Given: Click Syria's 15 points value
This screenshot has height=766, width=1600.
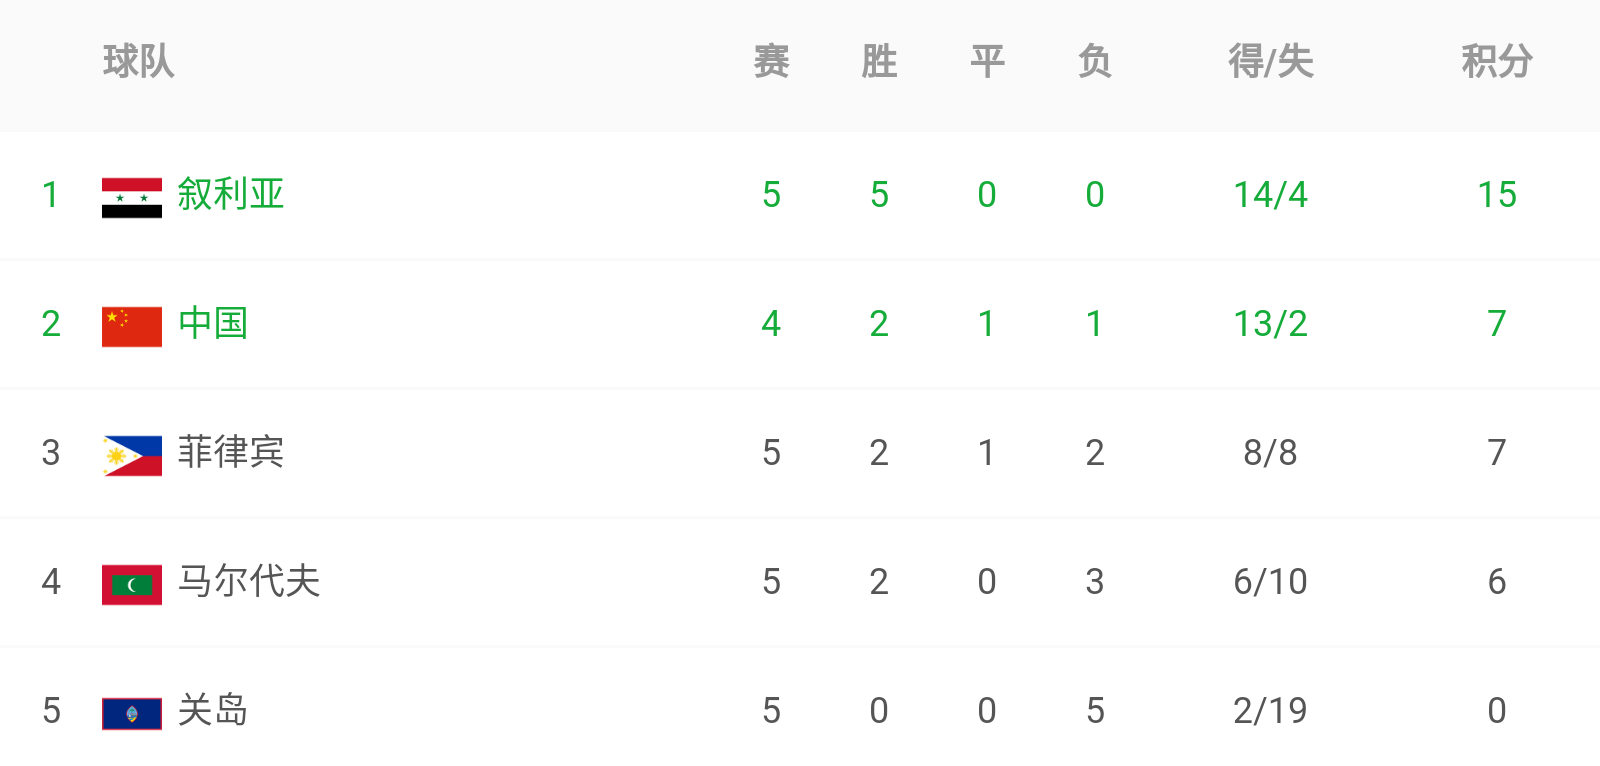Looking at the screenshot, I should 1497,194.
